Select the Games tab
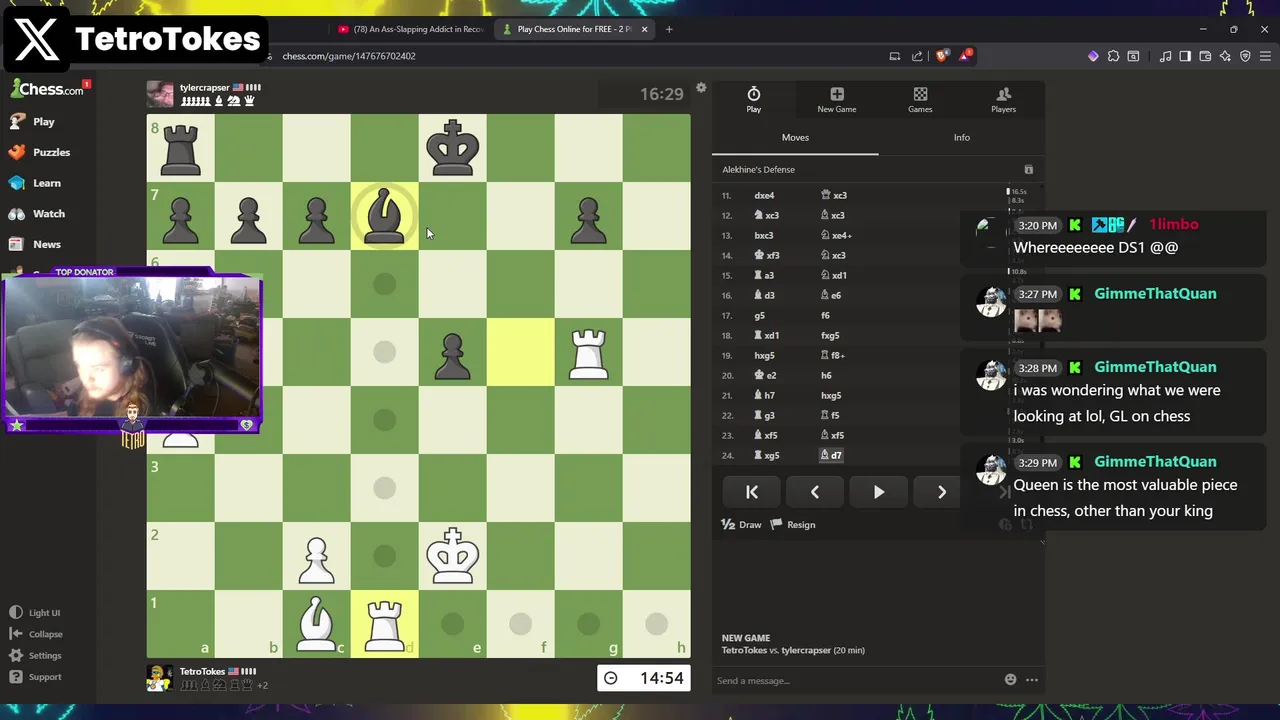Viewport: 1280px width, 720px height. pyautogui.click(x=920, y=100)
